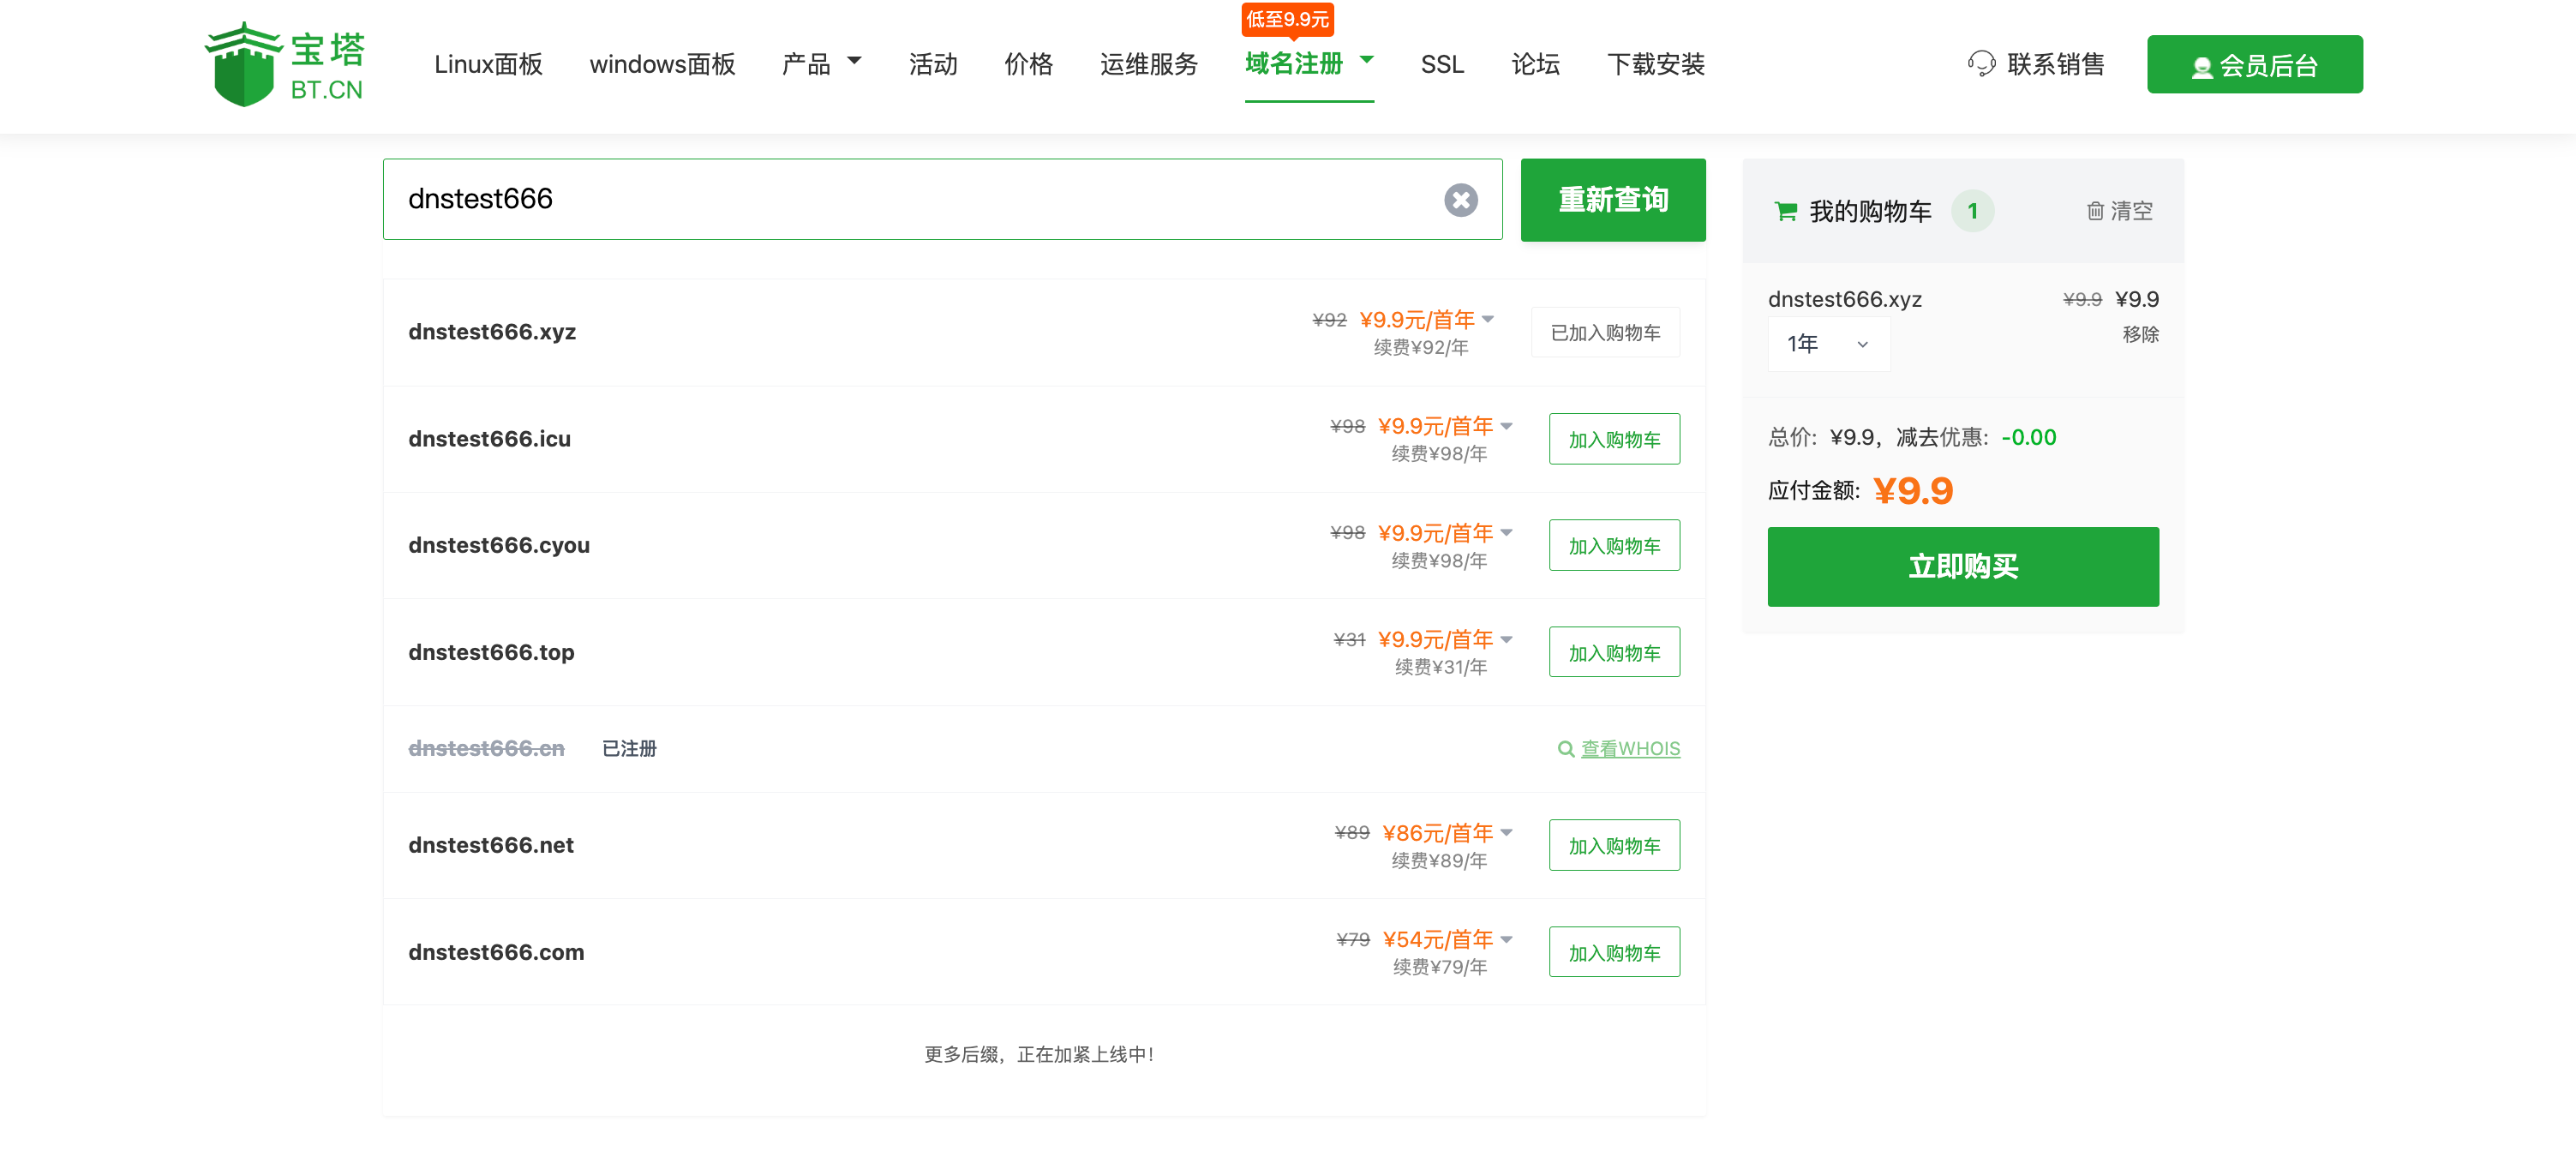Click the cart count badge
The image size is (2576, 1157).
[1972, 211]
